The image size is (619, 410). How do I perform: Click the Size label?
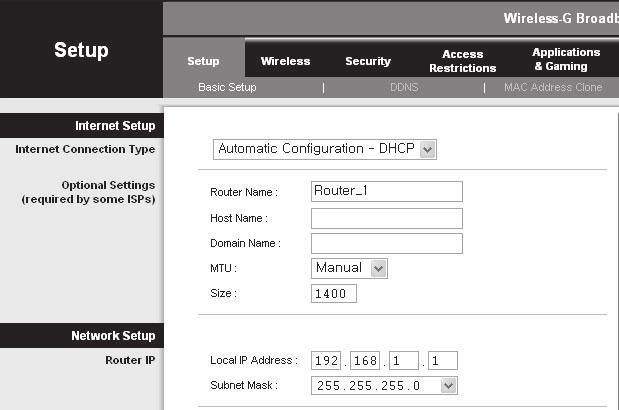(223, 294)
